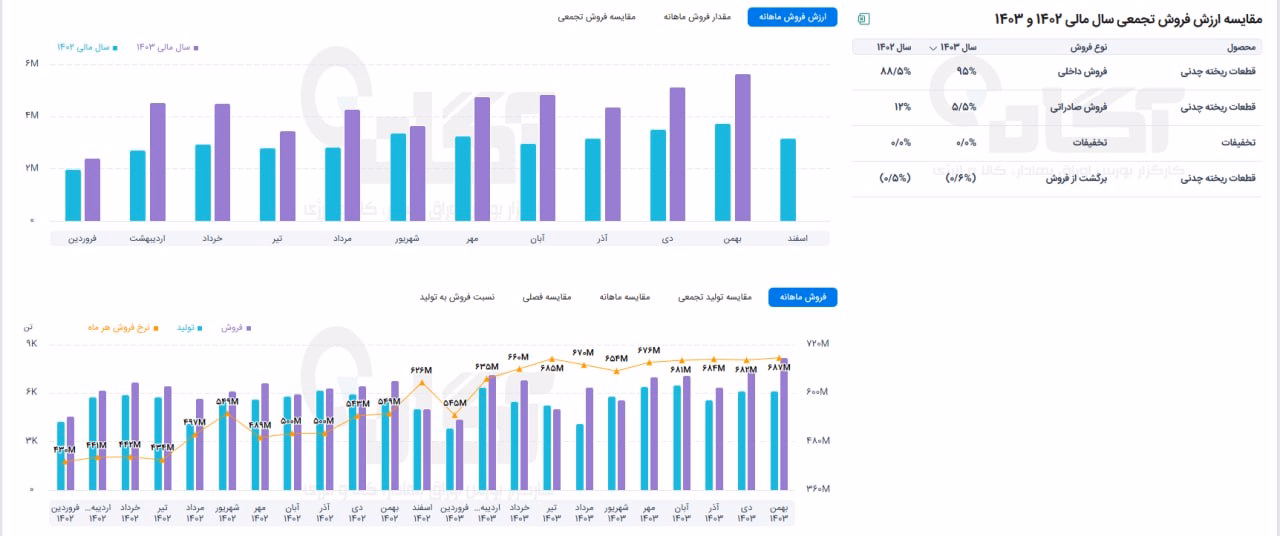Click the ۶۸۷M data label

click(x=777, y=368)
